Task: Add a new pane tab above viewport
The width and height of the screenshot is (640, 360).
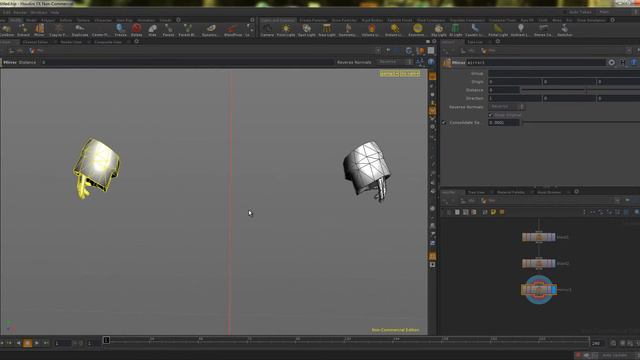Action: (x=137, y=42)
